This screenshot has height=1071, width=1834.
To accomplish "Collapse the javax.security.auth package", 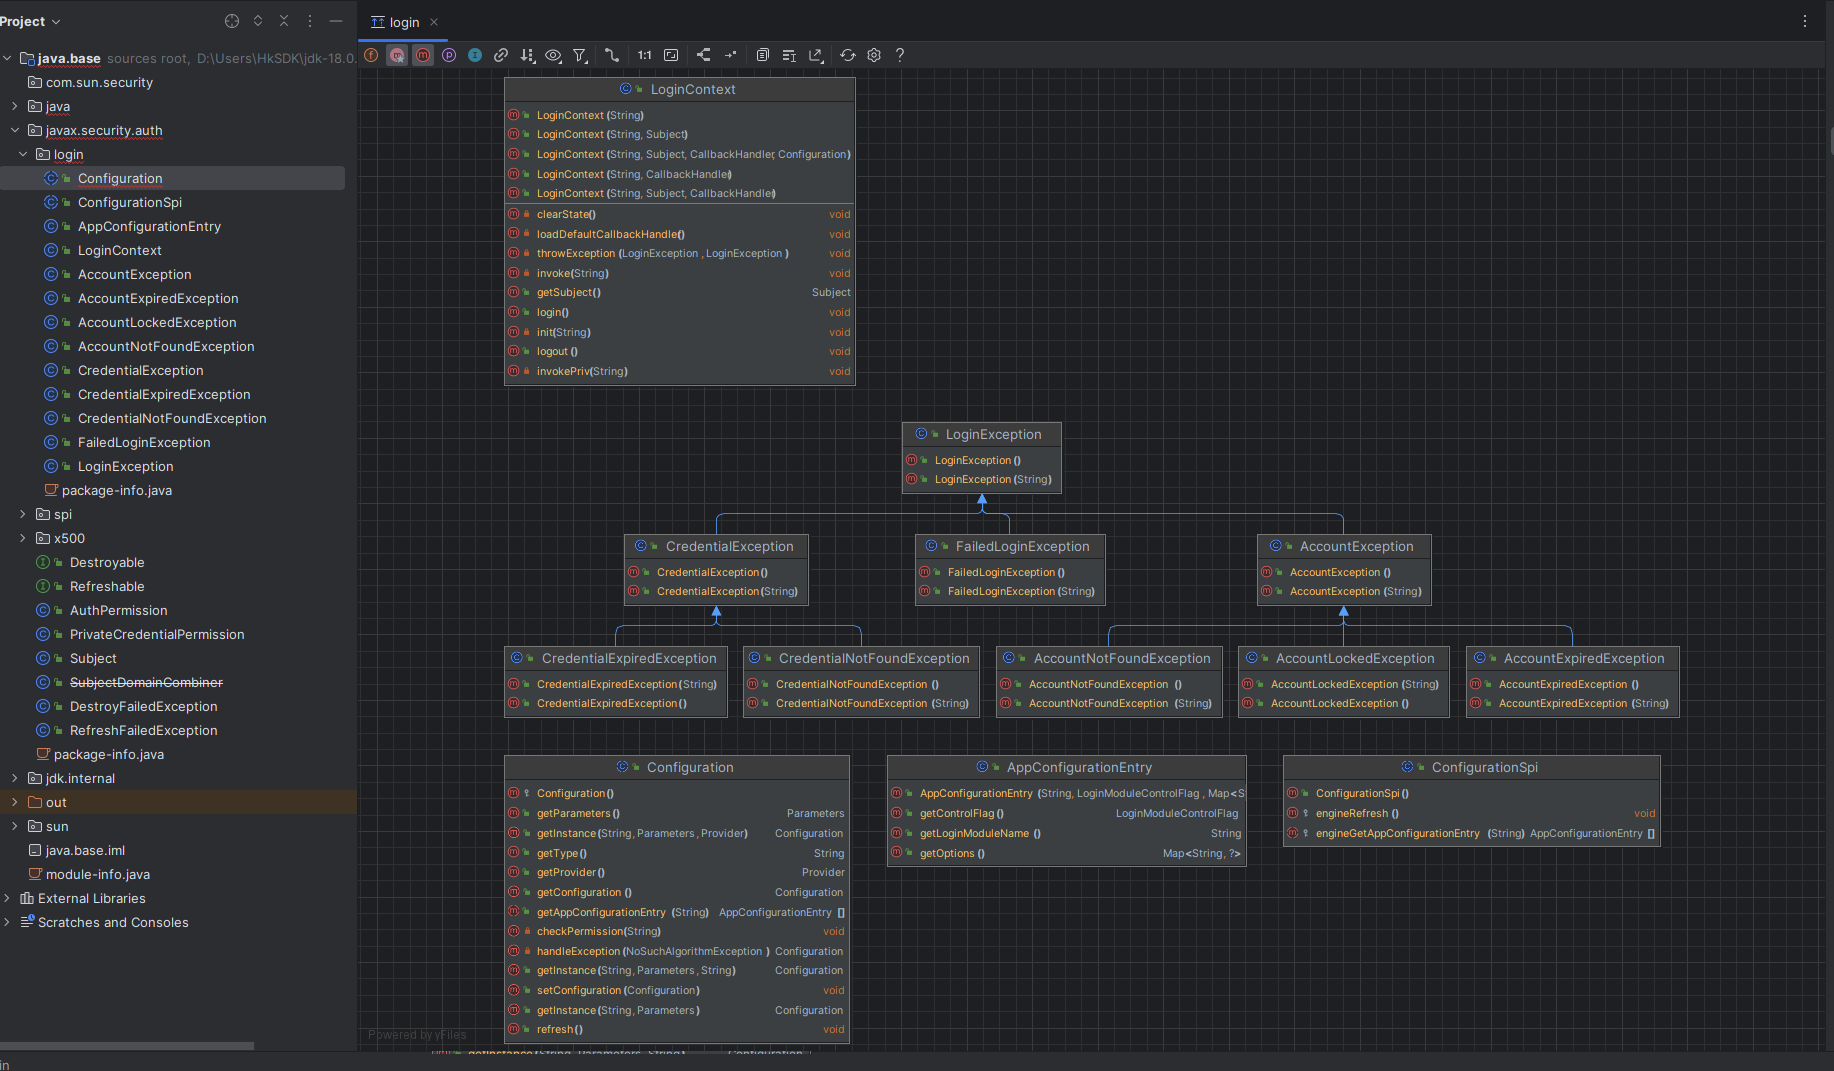I will [15, 130].
